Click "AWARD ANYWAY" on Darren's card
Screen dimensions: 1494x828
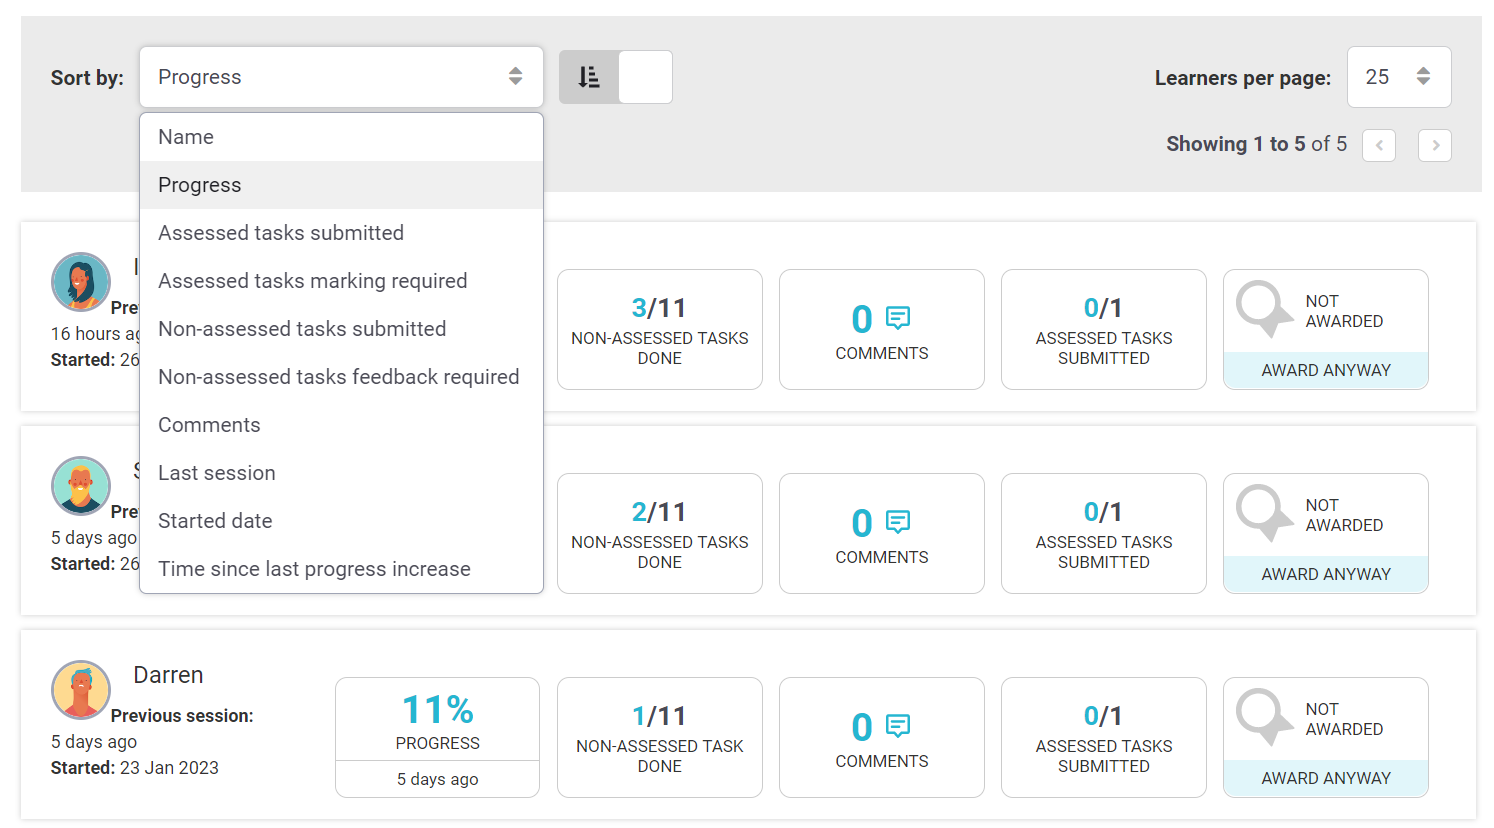(1325, 777)
